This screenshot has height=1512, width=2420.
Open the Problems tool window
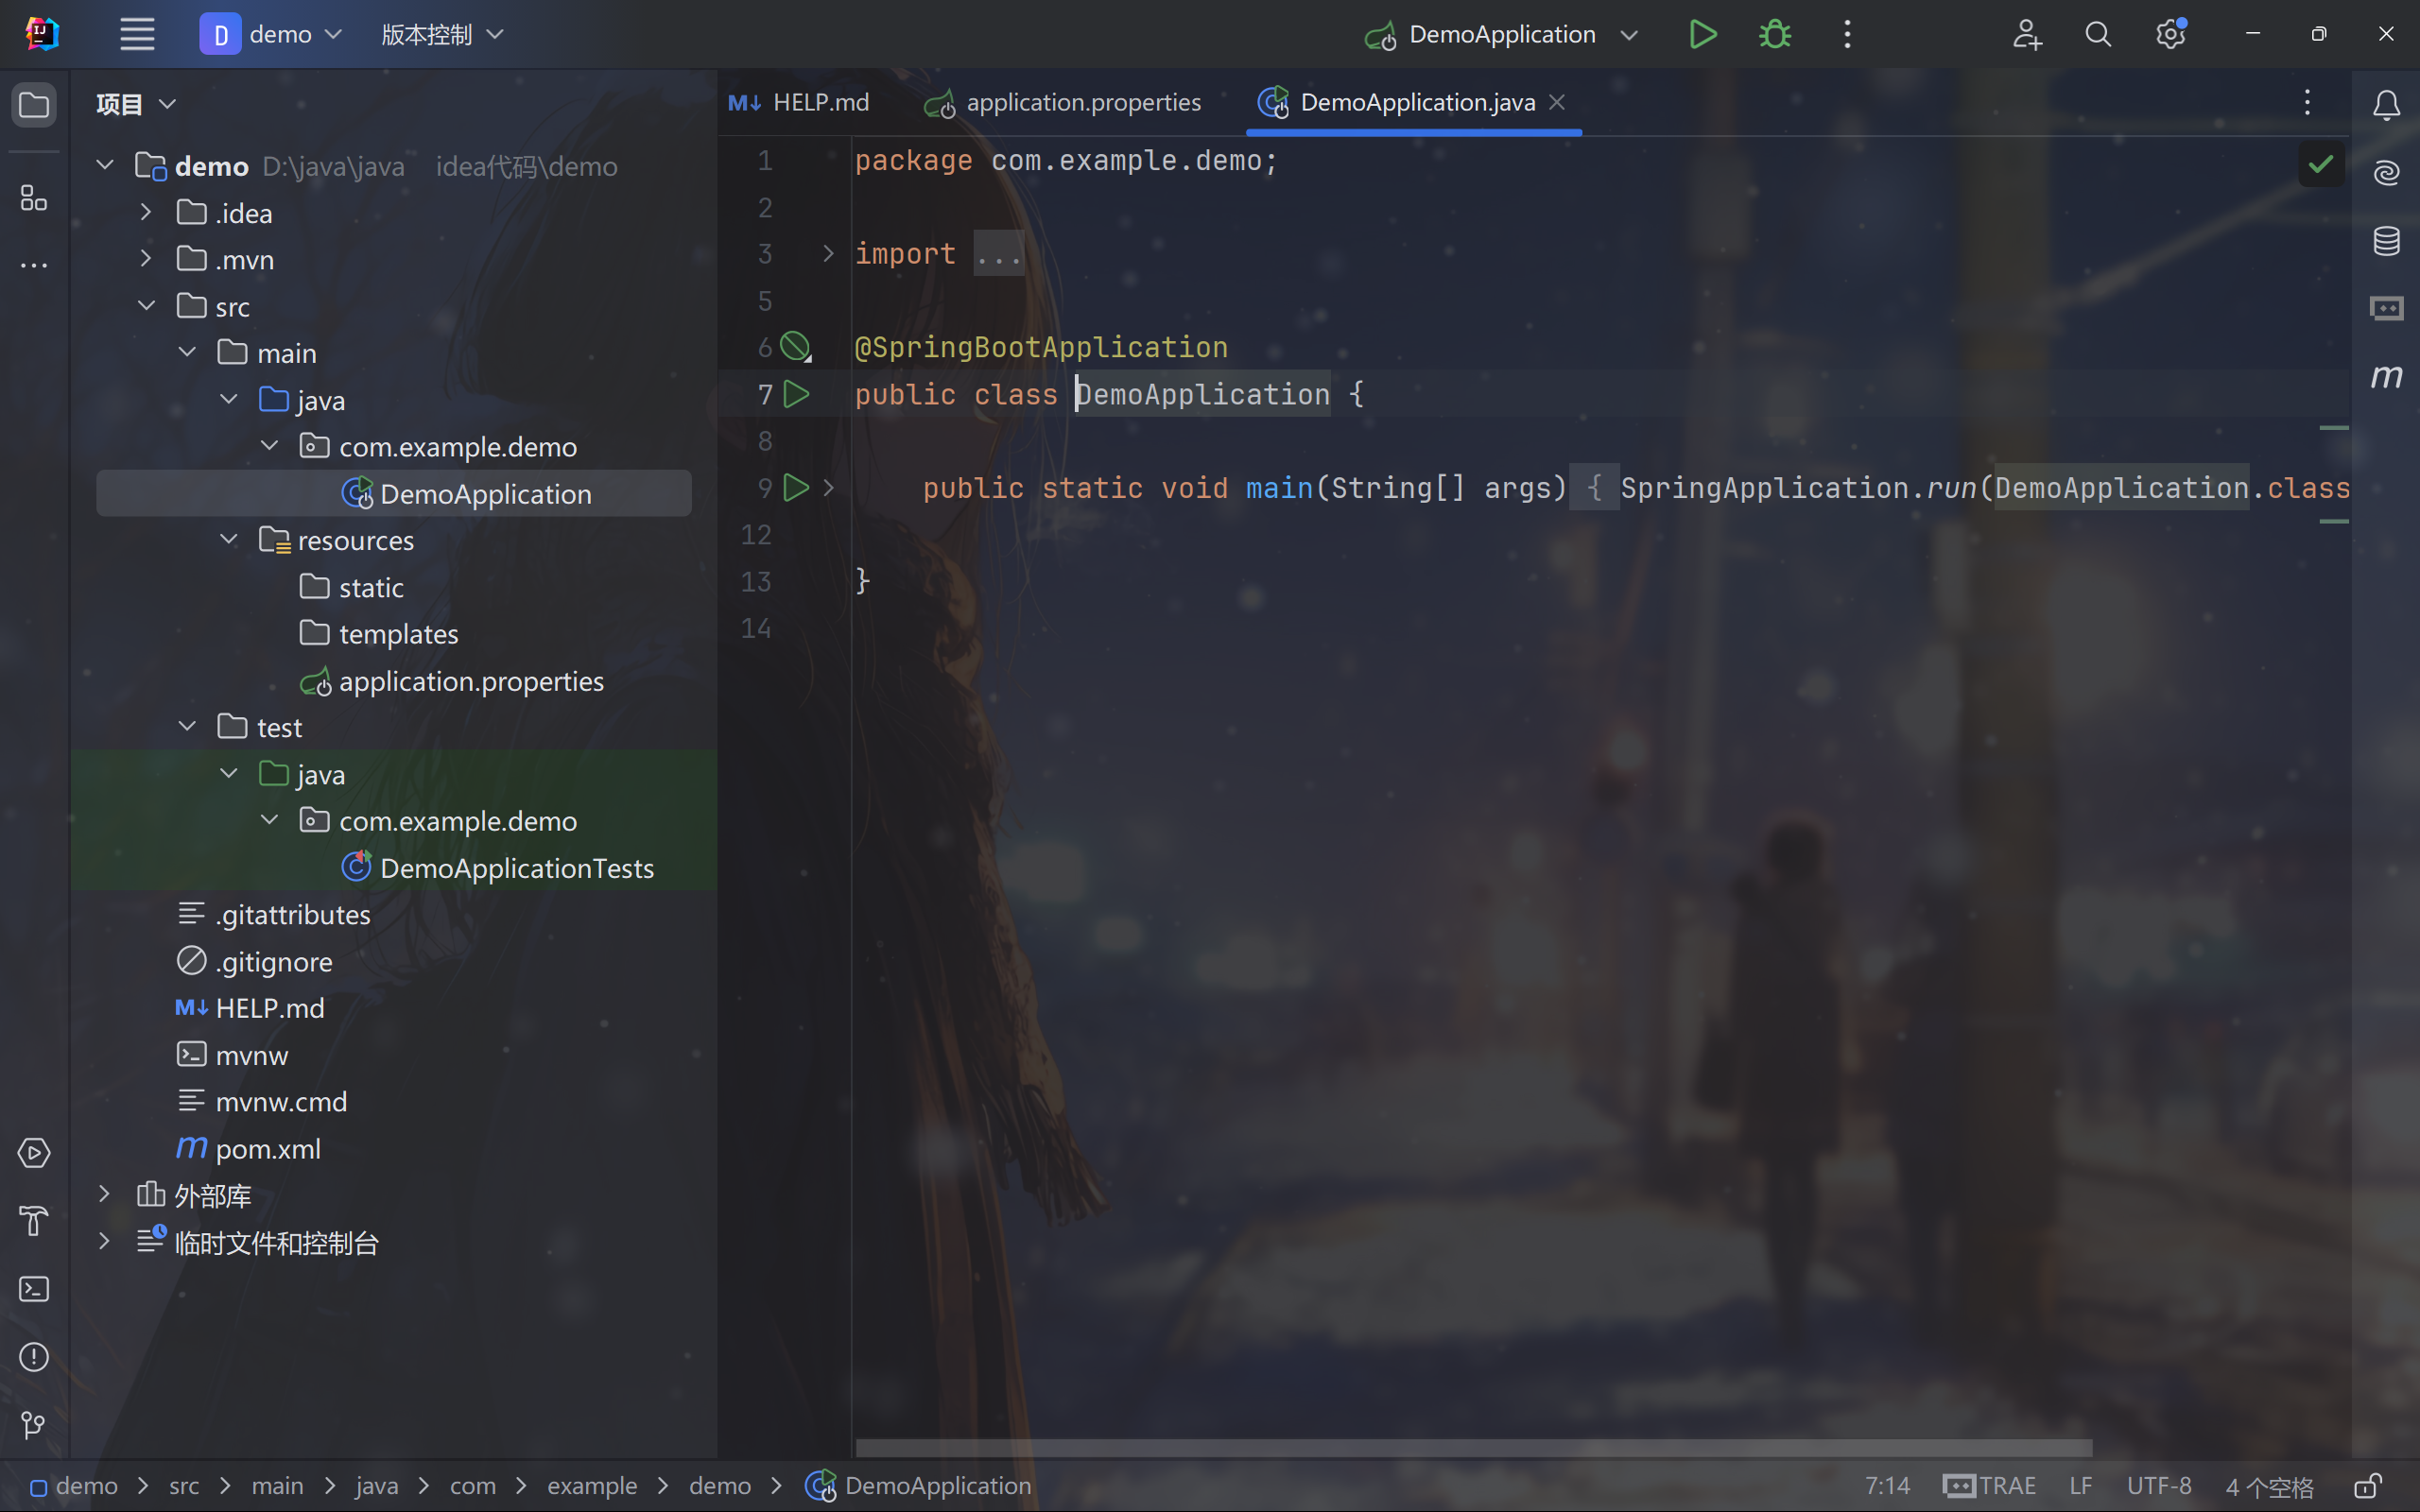(34, 1357)
